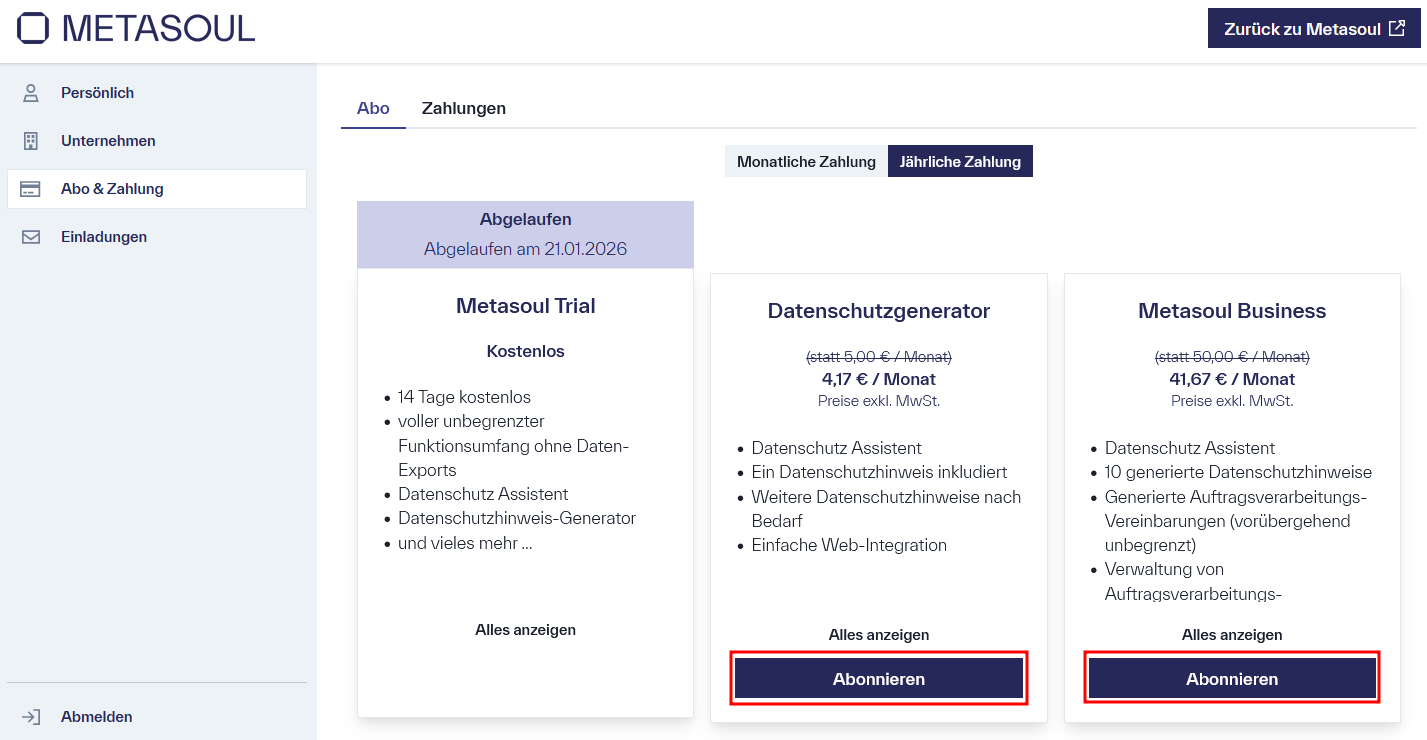Expand Alles anzeigen in Metasoul Trial card
The height and width of the screenshot is (740, 1427).
[x=525, y=630]
